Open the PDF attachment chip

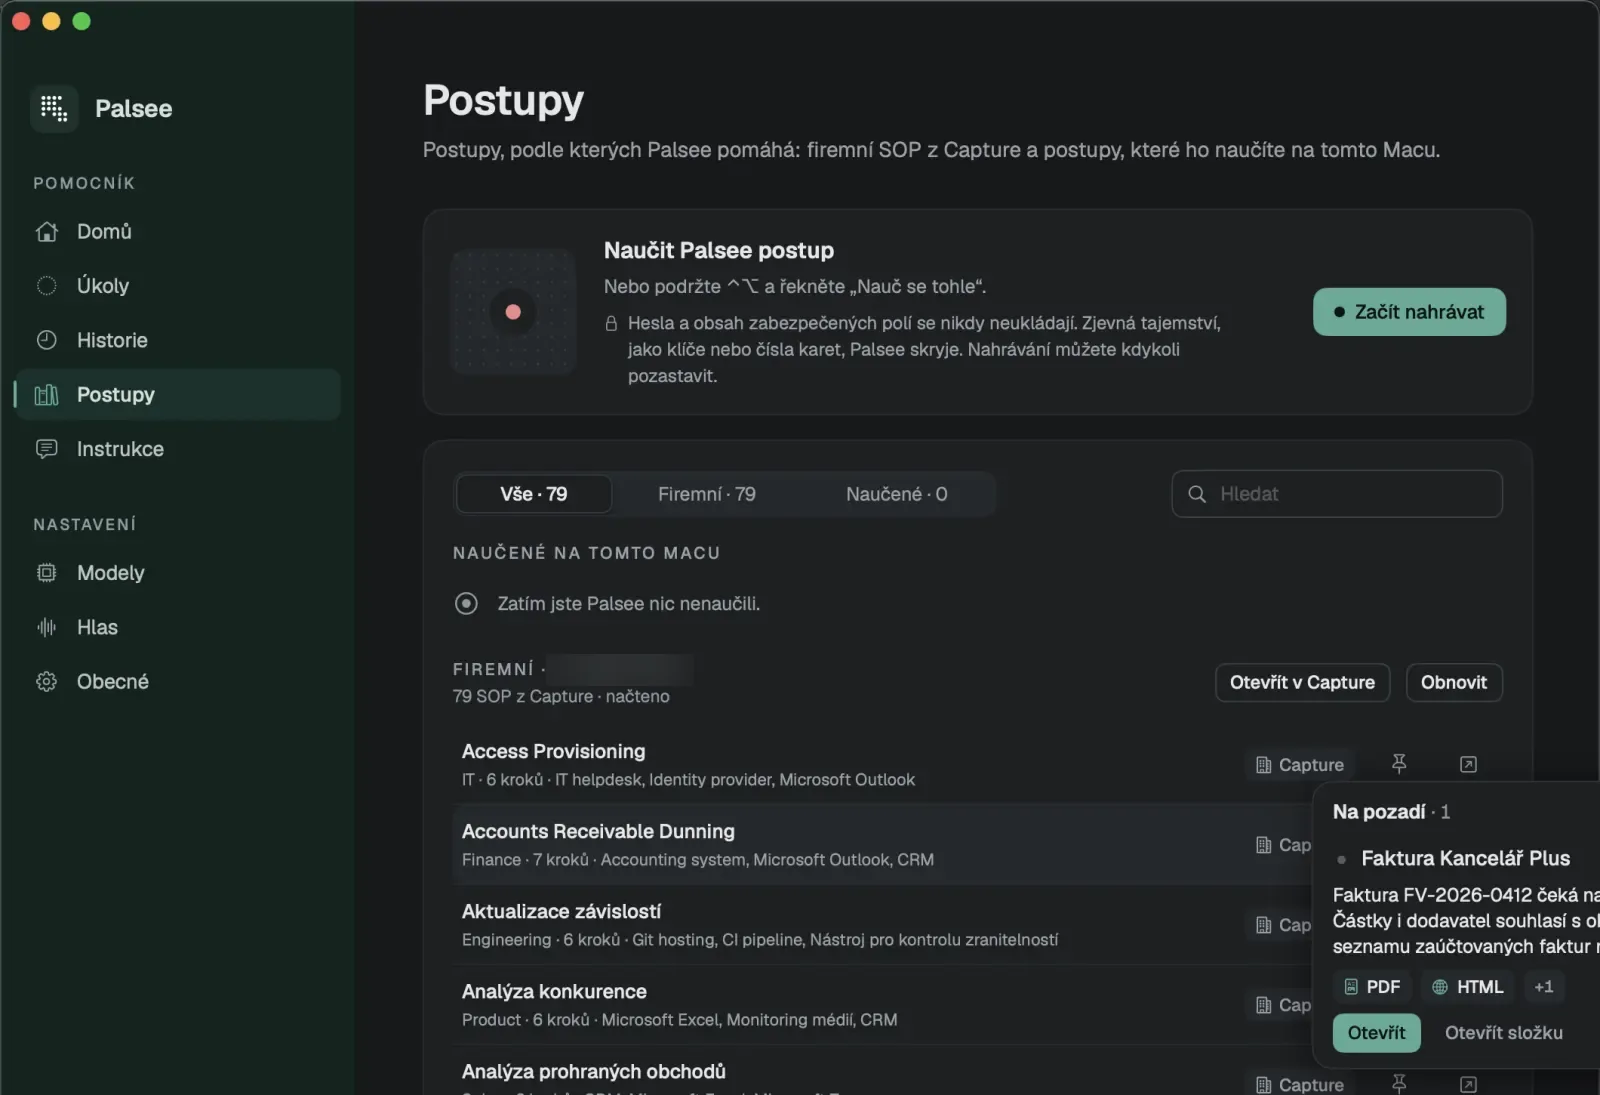1372,987
